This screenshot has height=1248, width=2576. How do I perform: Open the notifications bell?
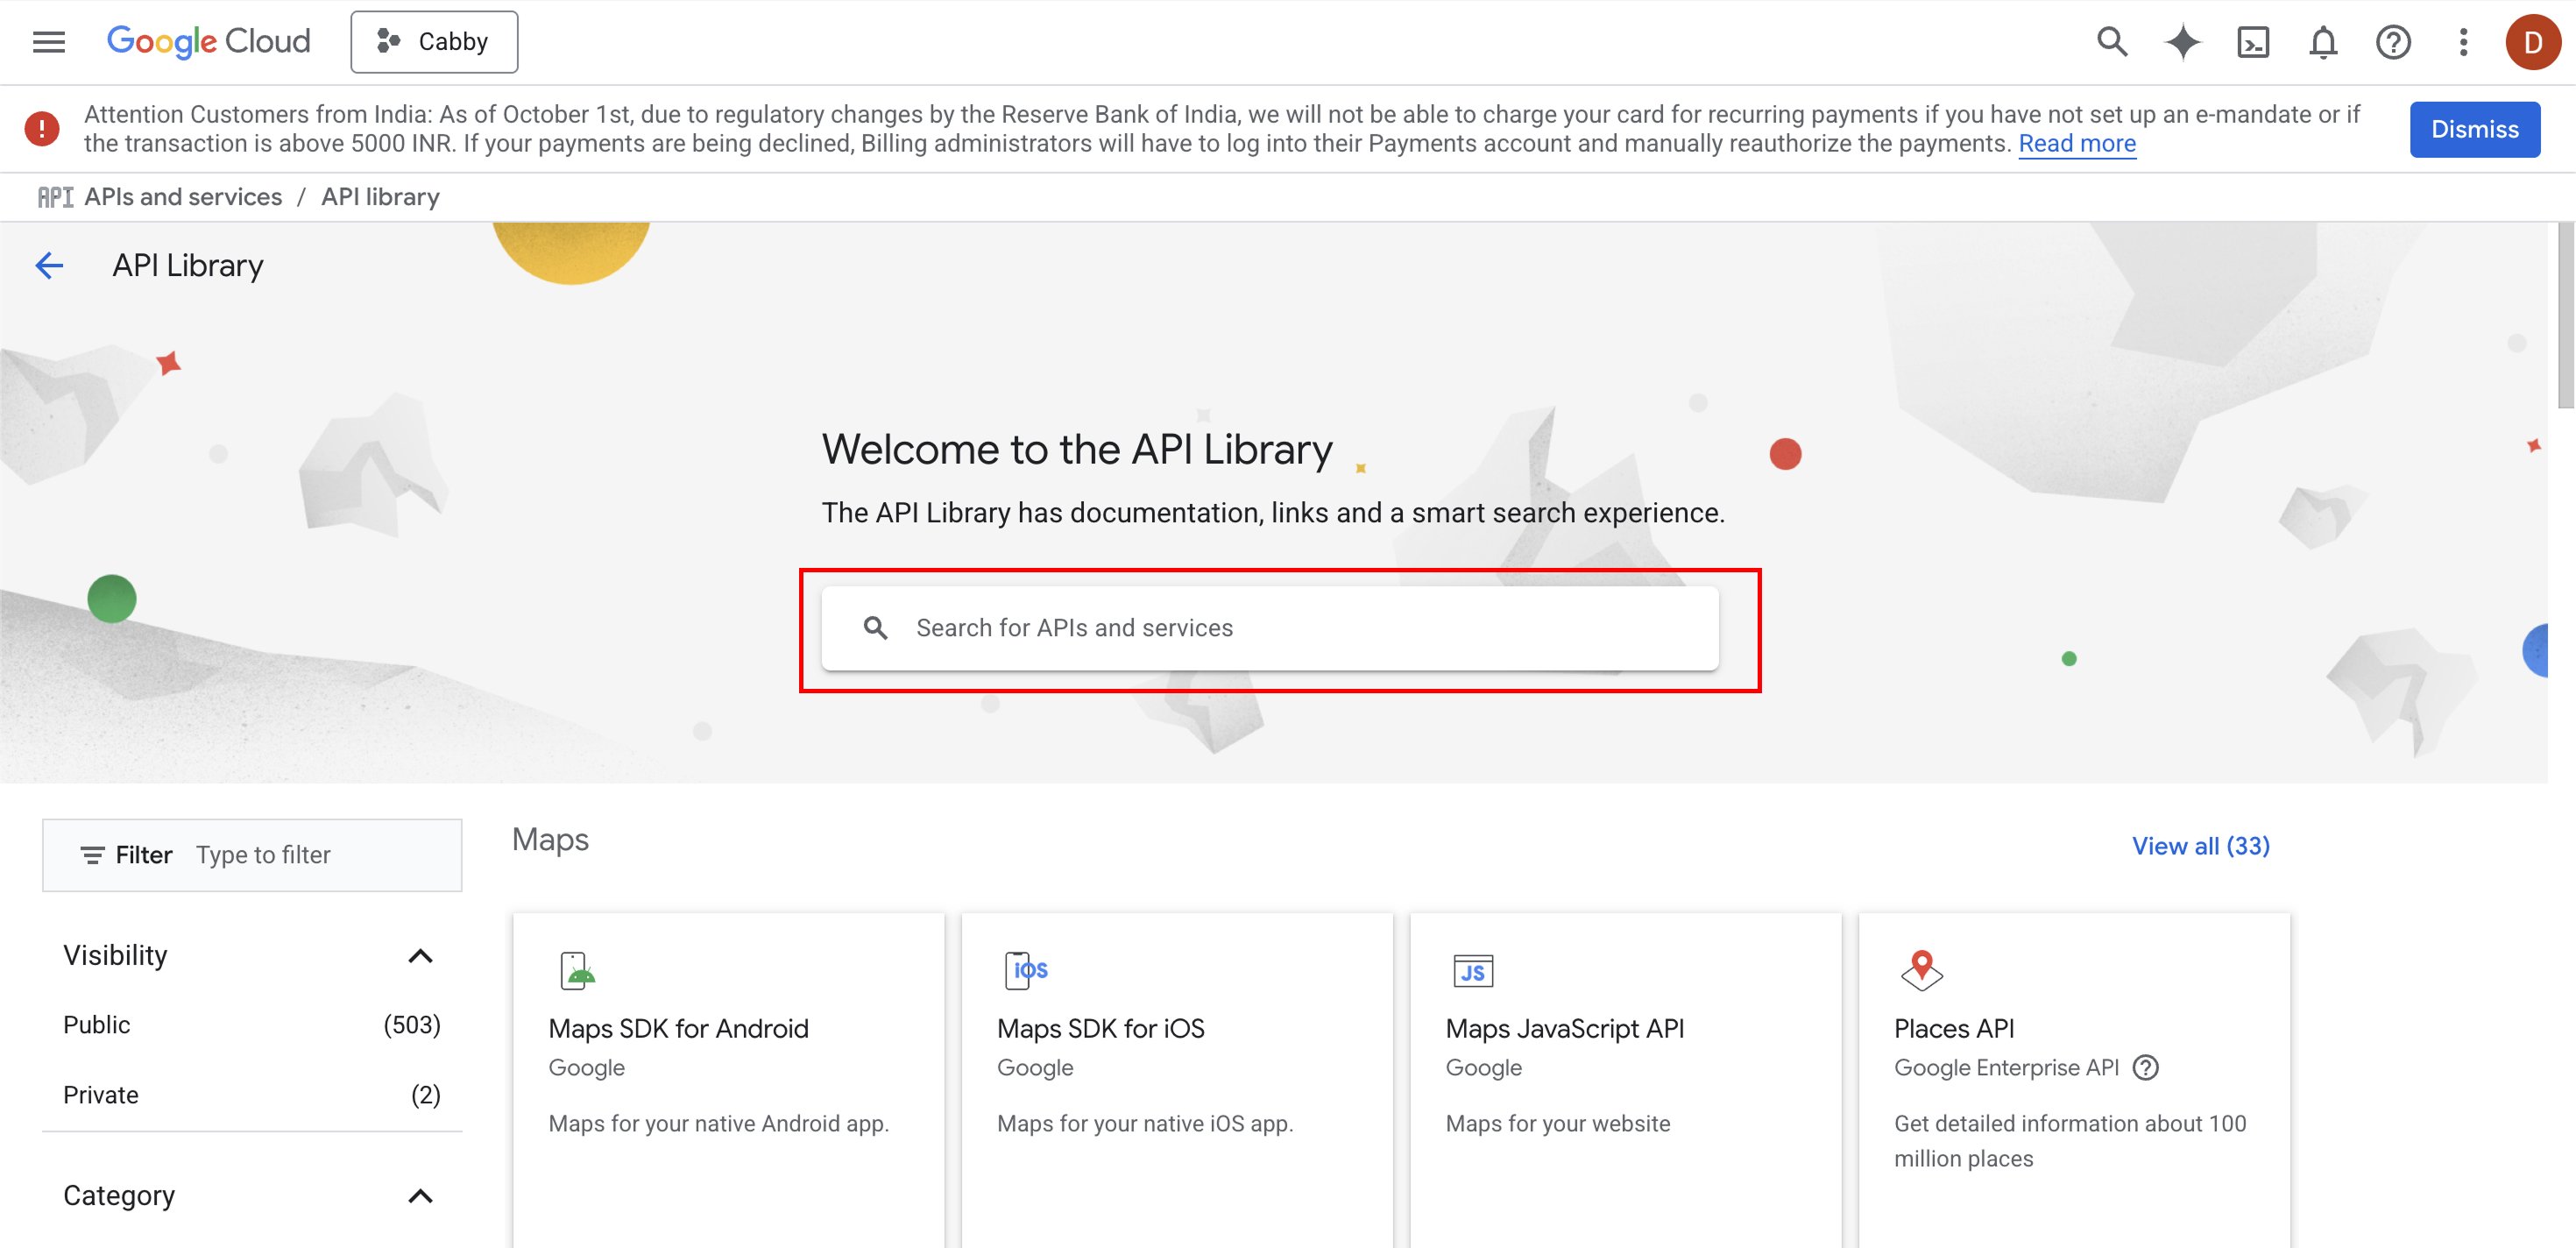(2322, 42)
